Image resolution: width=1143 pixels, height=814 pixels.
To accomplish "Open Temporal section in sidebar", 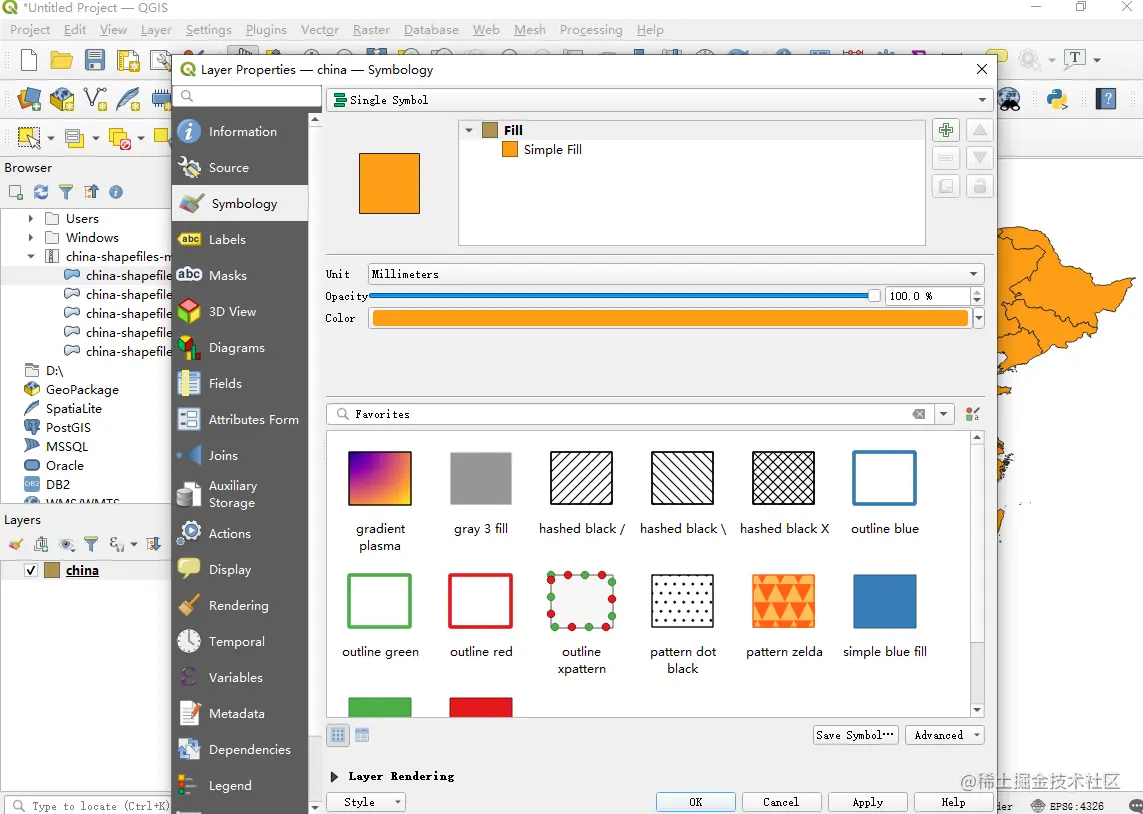I will tap(240, 641).
